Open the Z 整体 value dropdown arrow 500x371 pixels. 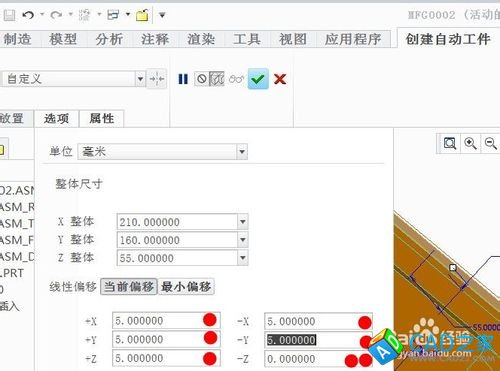243,258
